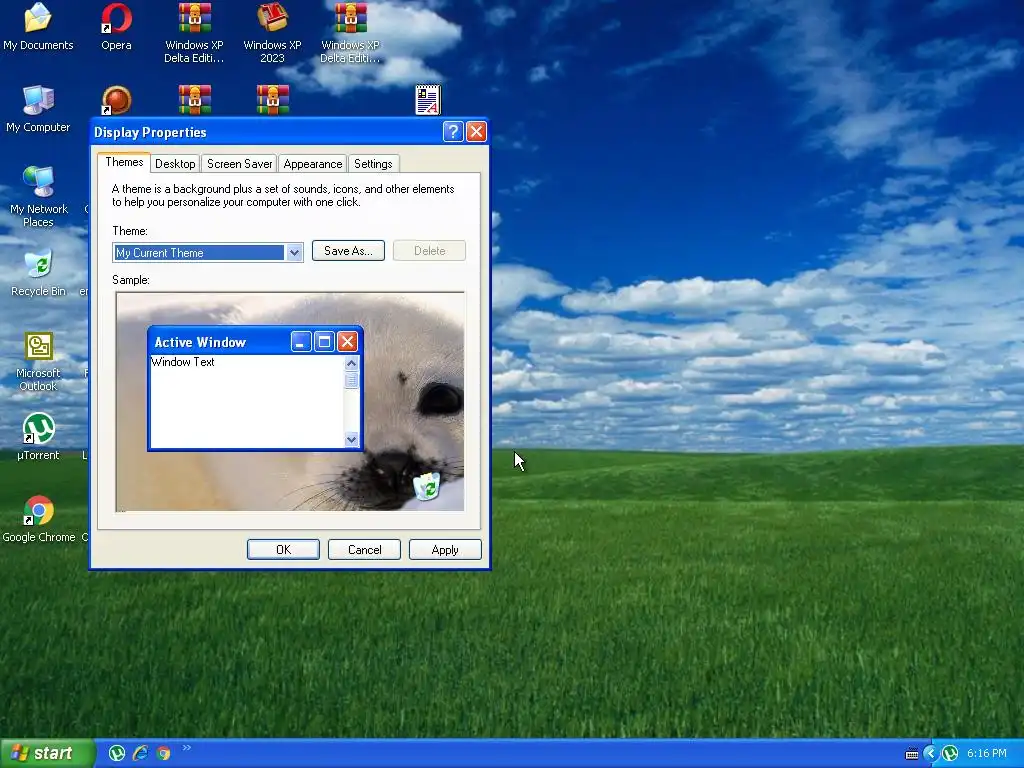This screenshot has width=1024, height=768.
Task: Launch µTorrent from the desktop
Action: 38,436
